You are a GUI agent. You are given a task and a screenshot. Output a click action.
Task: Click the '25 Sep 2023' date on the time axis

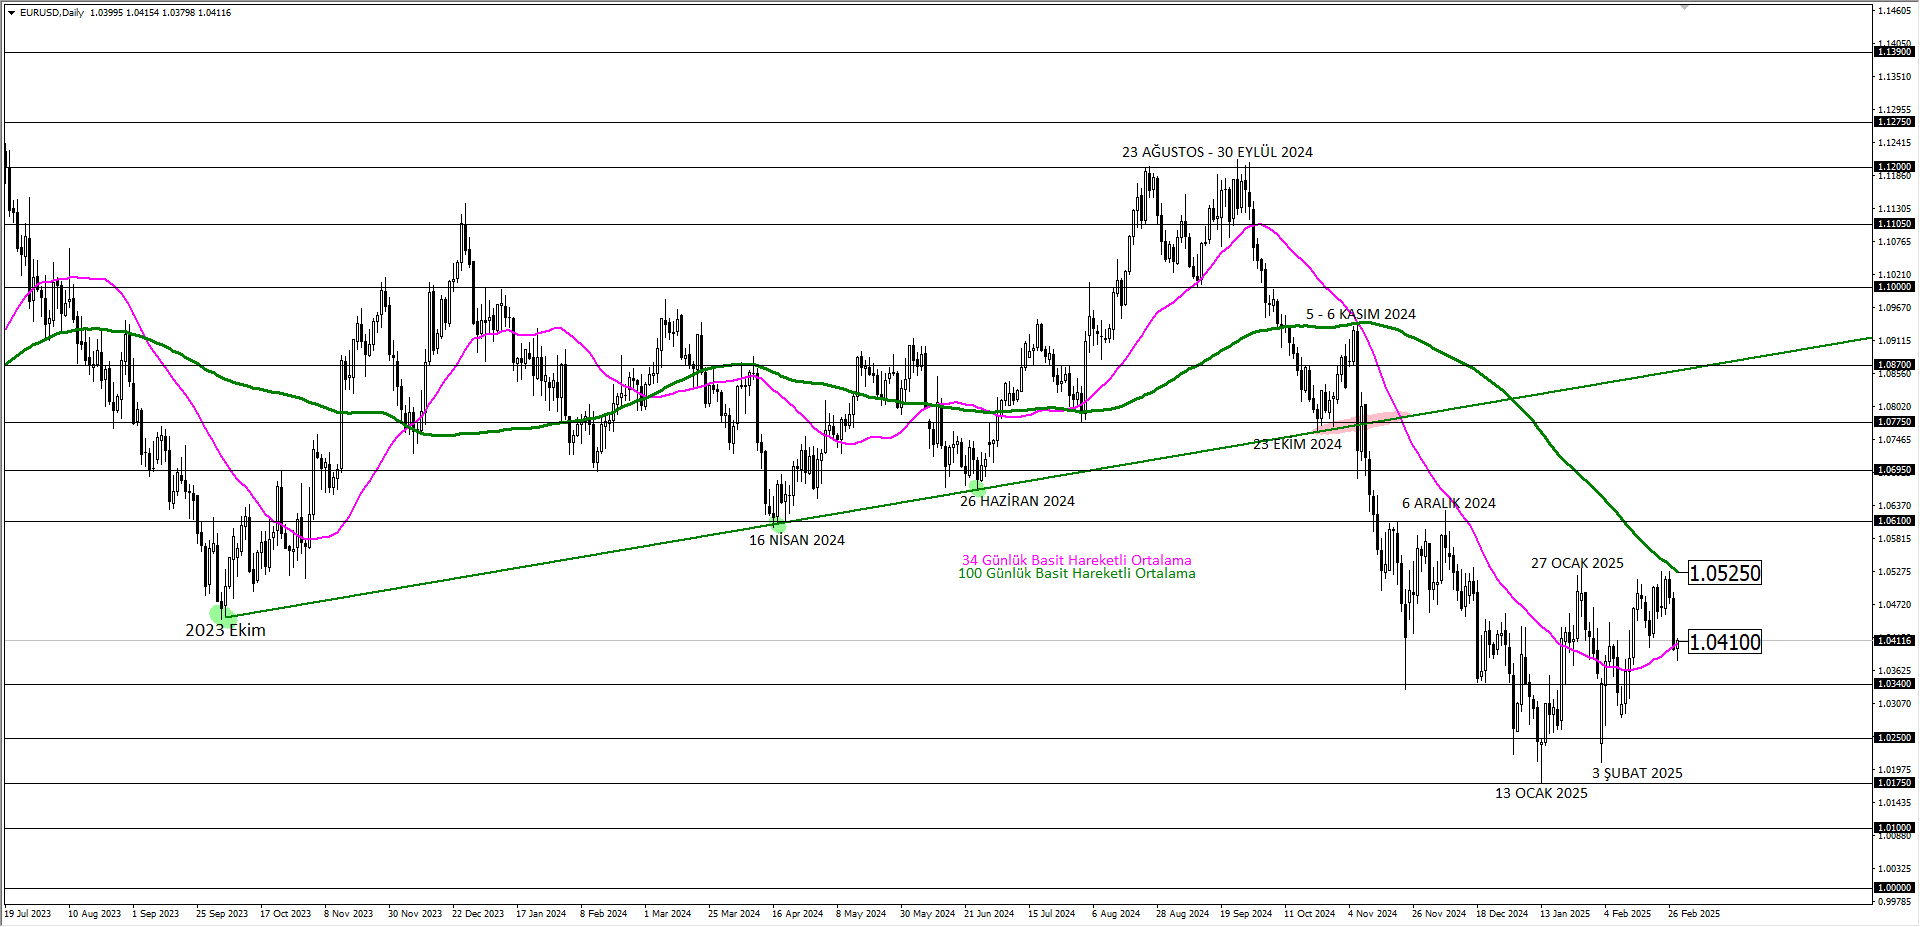[x=222, y=913]
